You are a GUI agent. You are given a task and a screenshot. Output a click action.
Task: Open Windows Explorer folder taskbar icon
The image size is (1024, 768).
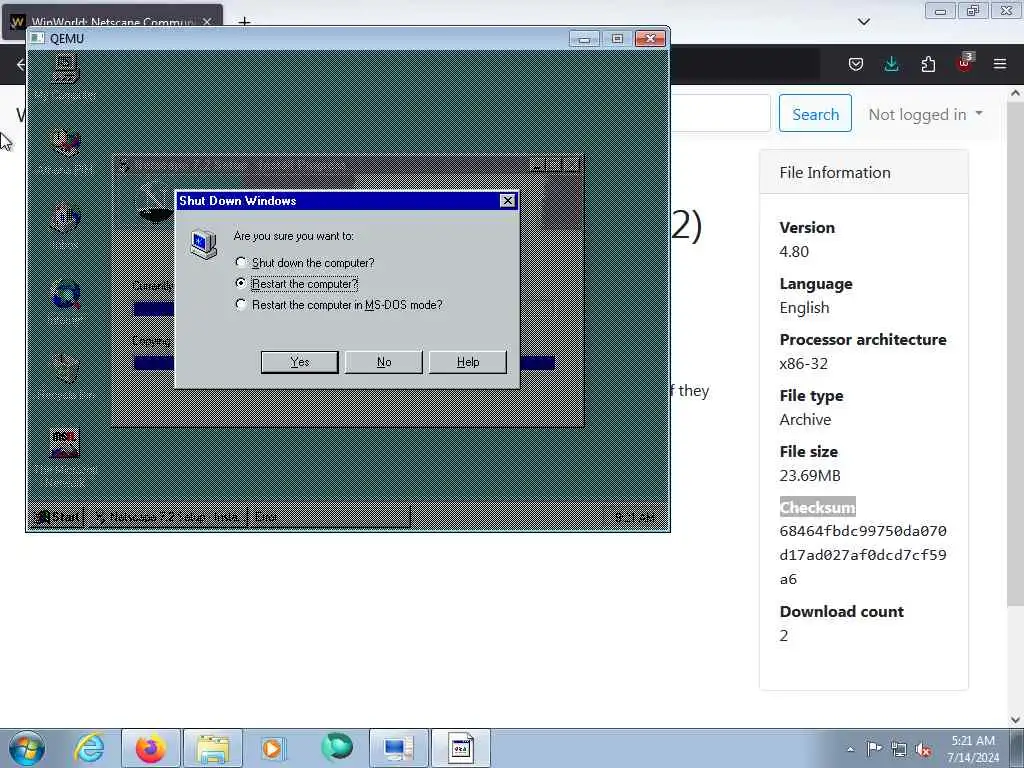[x=213, y=748]
